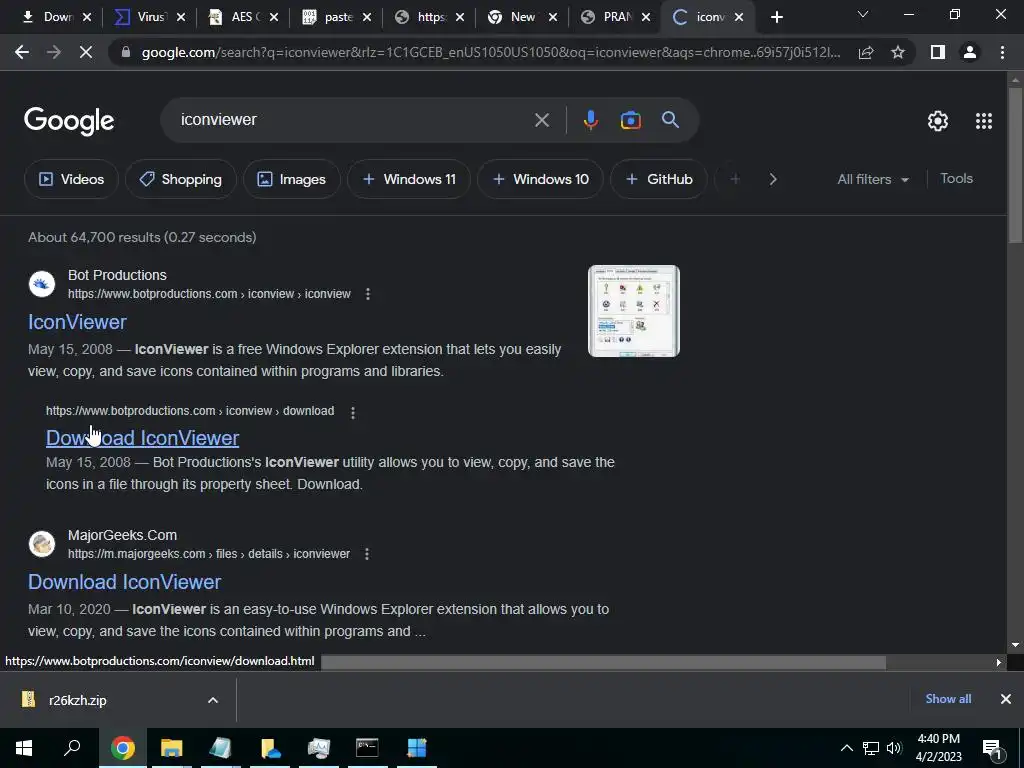Click the volume icon in system tray
Image resolution: width=1024 pixels, height=768 pixels.
point(894,748)
